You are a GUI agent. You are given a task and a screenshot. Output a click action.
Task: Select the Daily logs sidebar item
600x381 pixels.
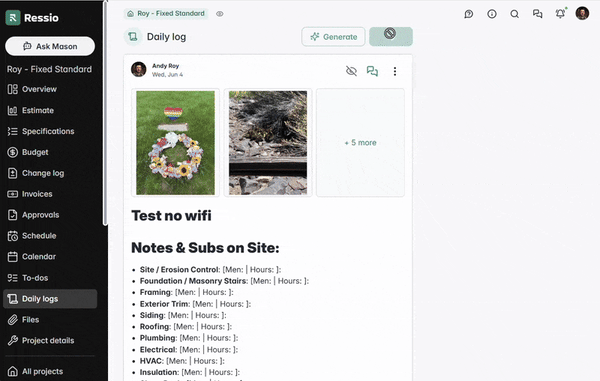pos(50,299)
